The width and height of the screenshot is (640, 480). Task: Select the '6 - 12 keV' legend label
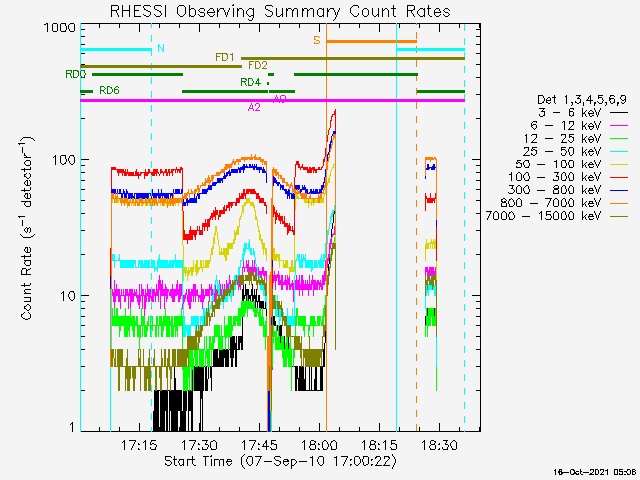tap(567, 125)
